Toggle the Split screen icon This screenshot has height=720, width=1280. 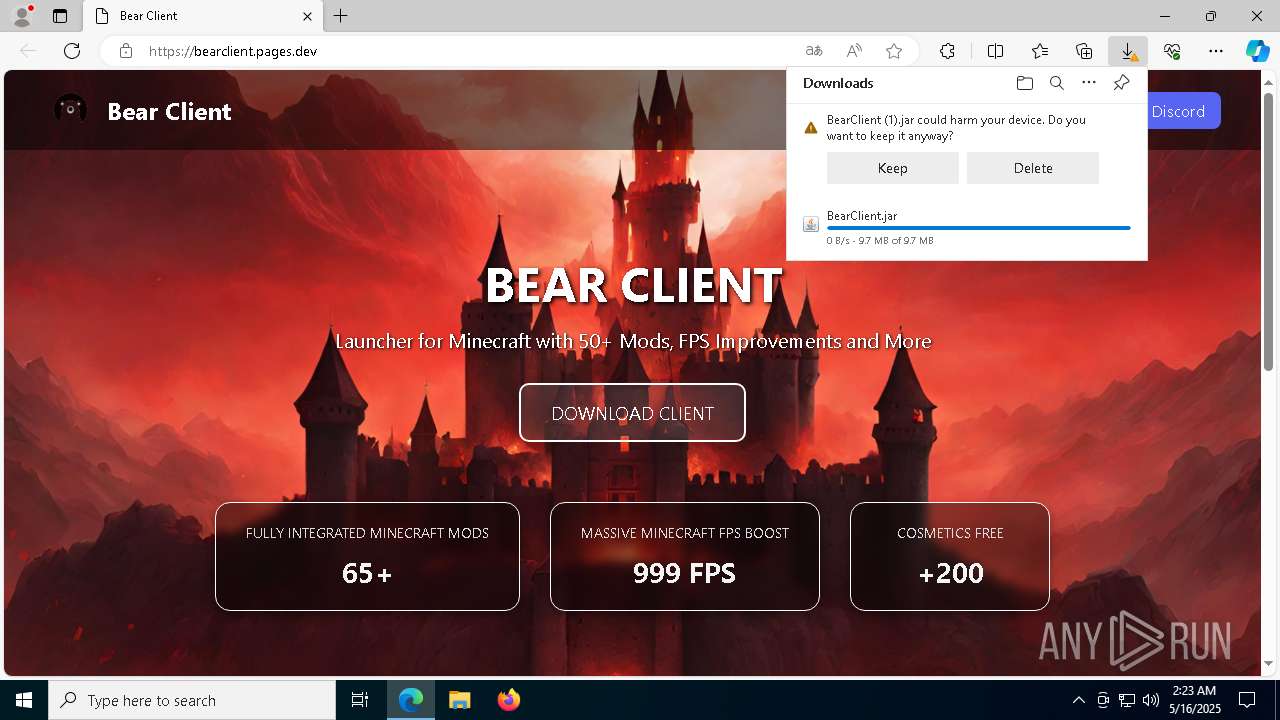click(996, 51)
